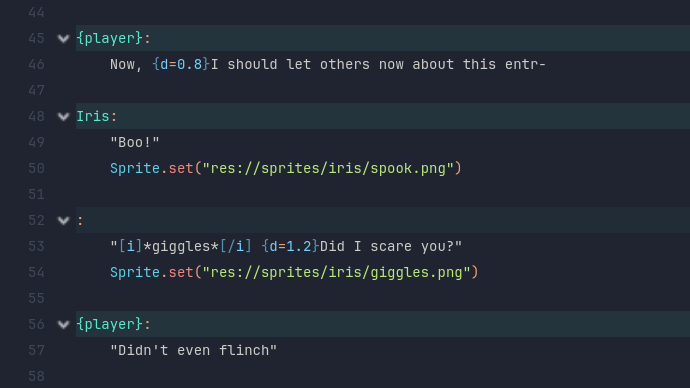Click the Iris: speaker label

pos(97,116)
